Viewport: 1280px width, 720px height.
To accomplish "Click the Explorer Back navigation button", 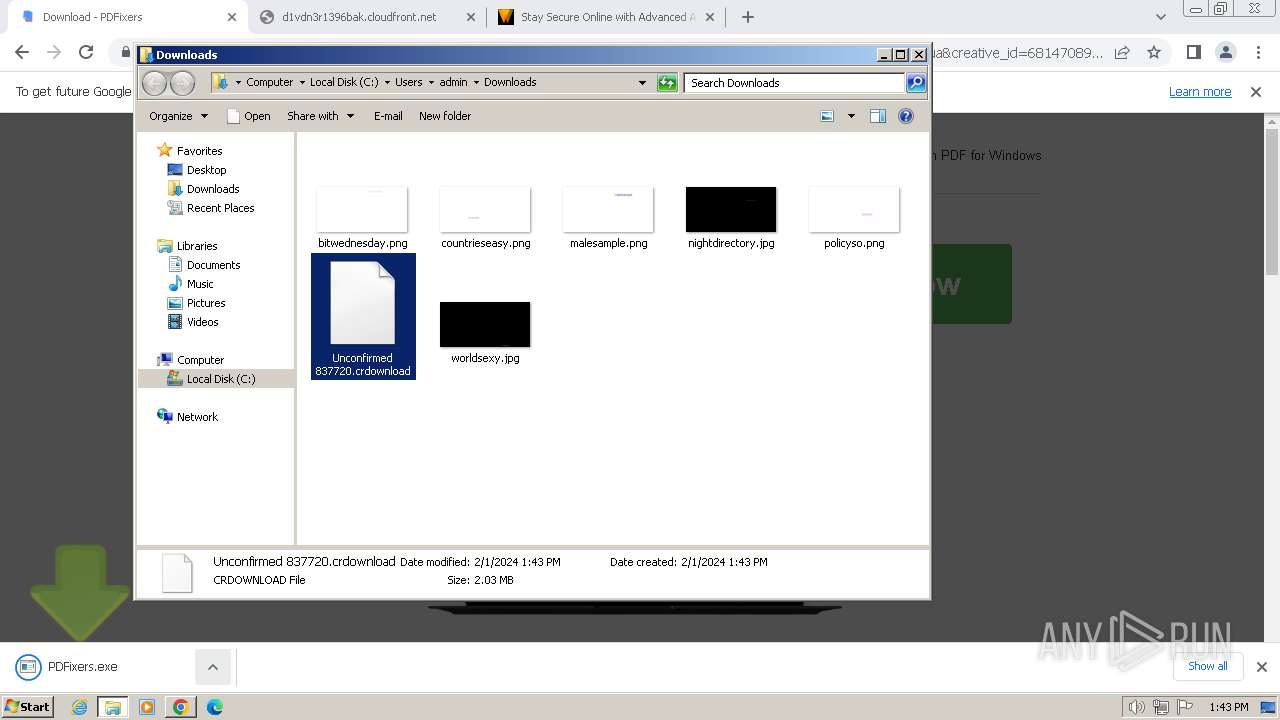I will click(154, 83).
